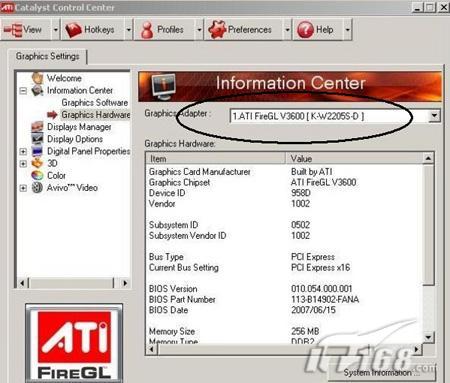This screenshot has height=383, width=450.
Task: Open the Help dropdown arrow
Action: 347,30
